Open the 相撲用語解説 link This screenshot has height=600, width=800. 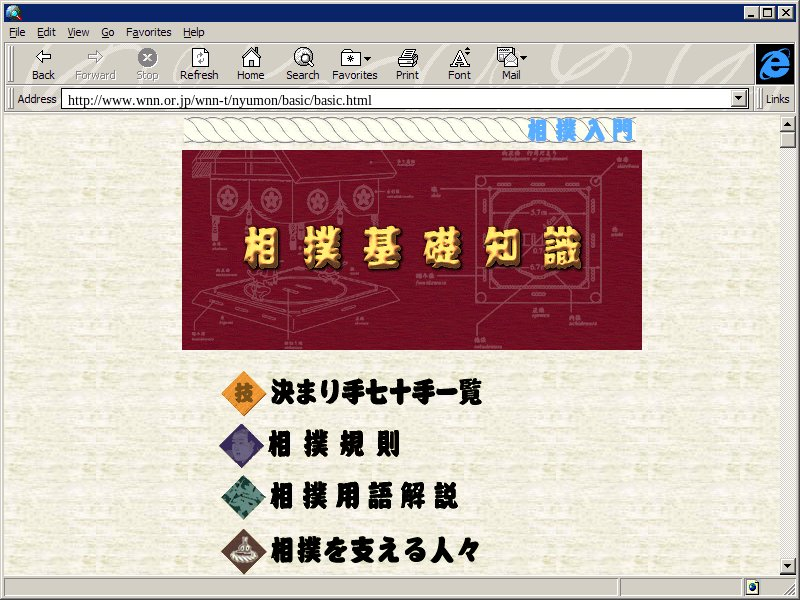click(x=364, y=497)
